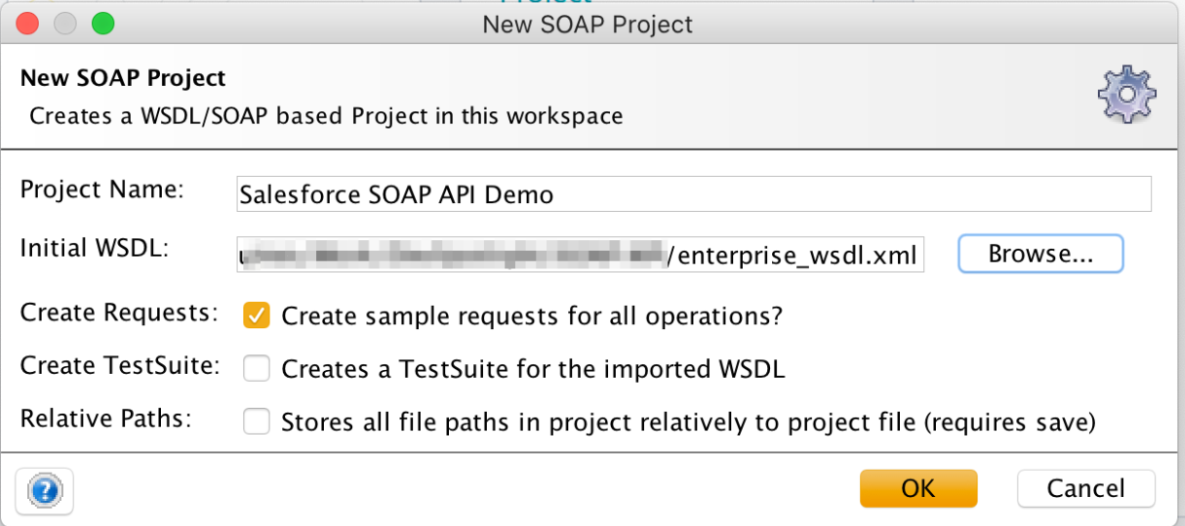
Task: Enable the Create TestSuite checkbox
Action: 257,369
